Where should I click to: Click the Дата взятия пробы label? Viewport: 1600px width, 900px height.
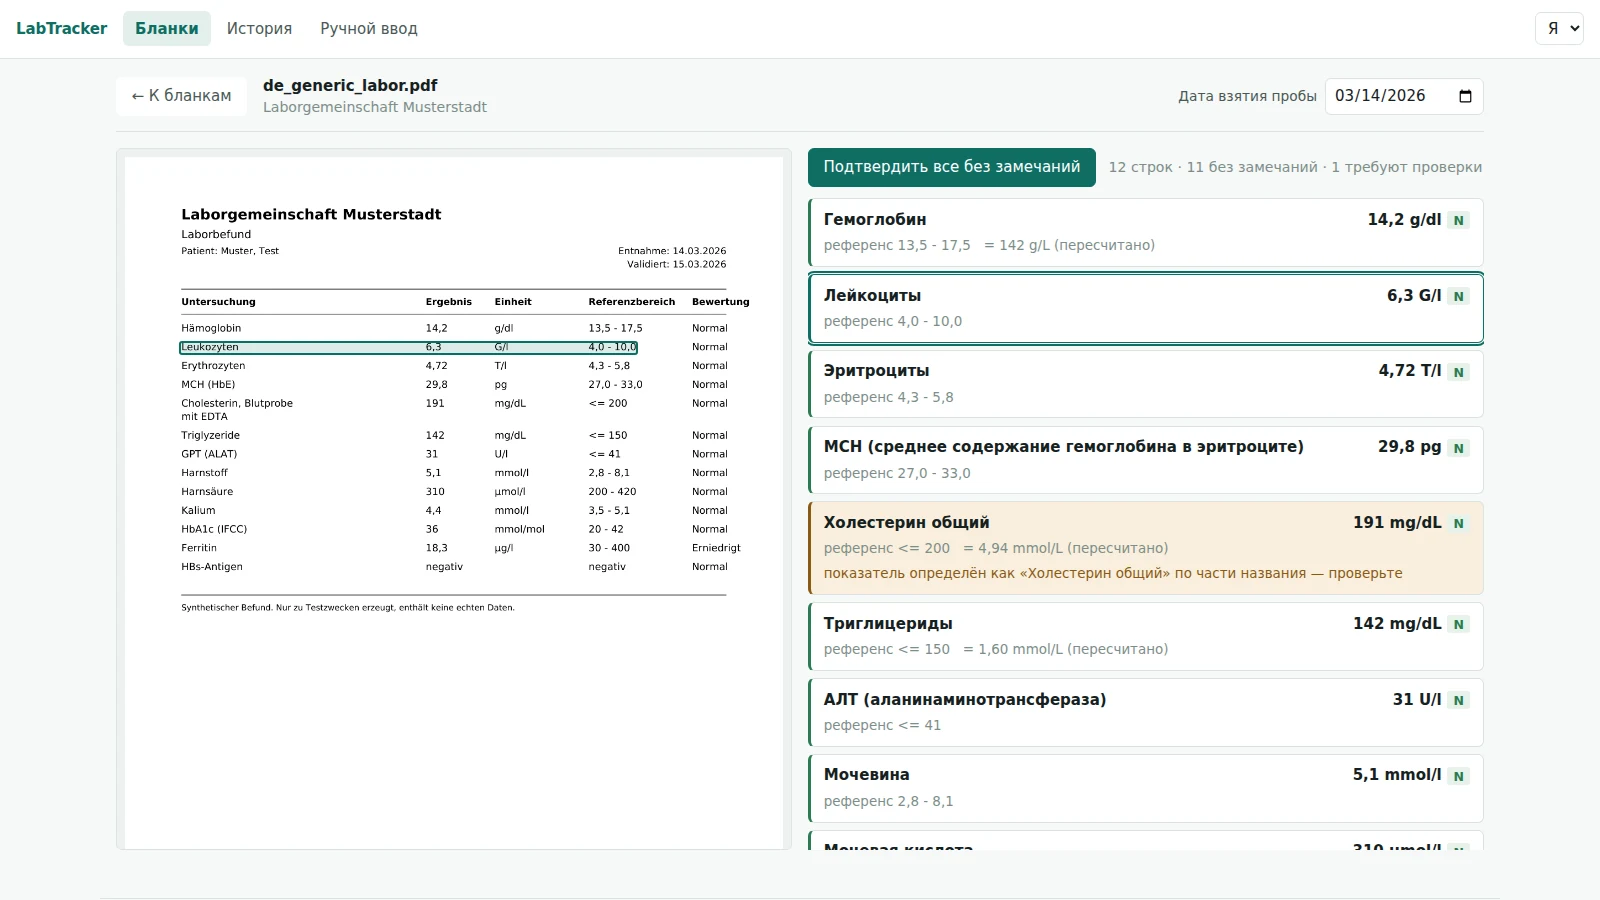[1247, 96]
